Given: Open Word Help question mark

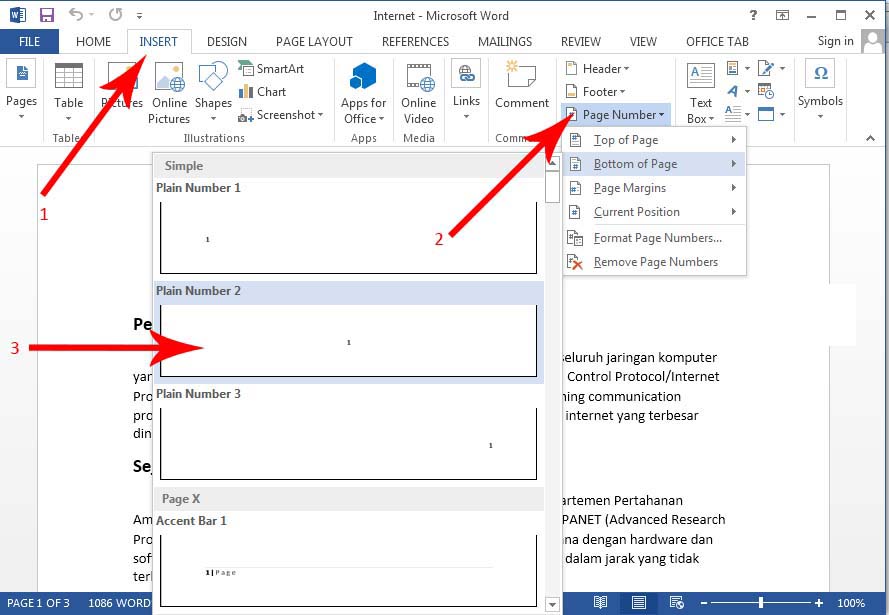Looking at the screenshot, I should pos(753,15).
